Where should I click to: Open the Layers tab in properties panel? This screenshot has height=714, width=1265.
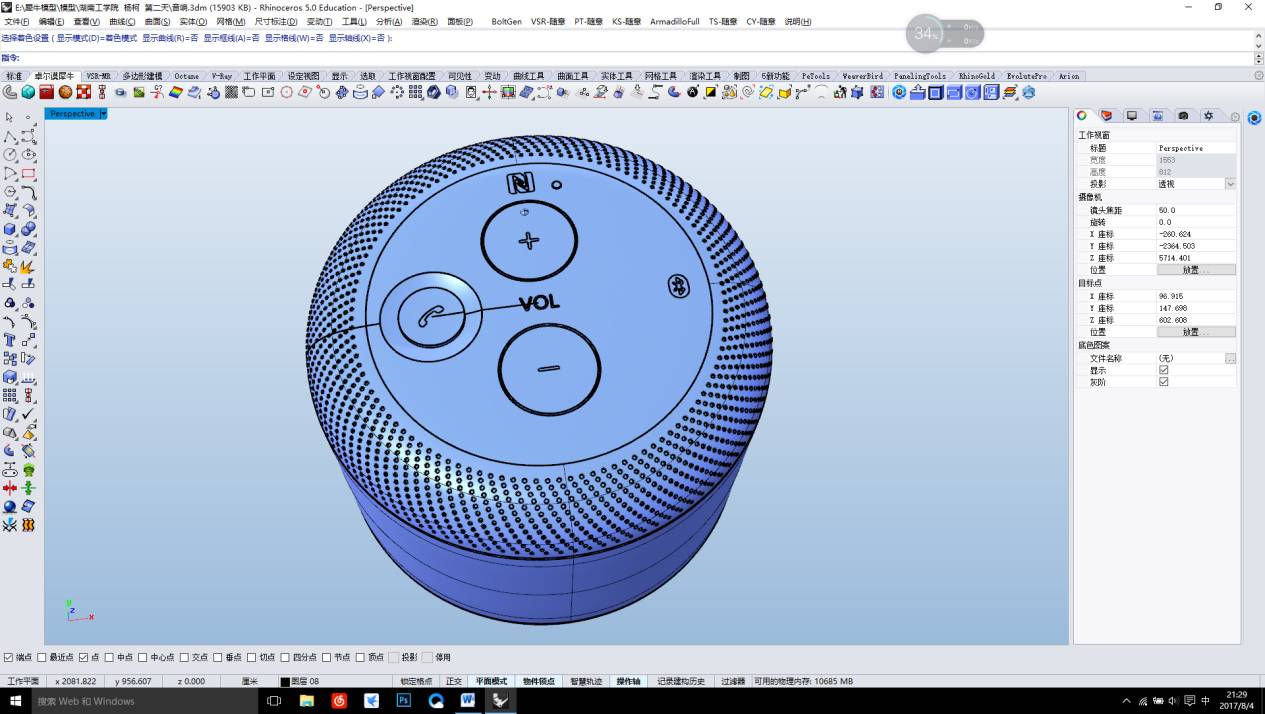click(1106, 116)
